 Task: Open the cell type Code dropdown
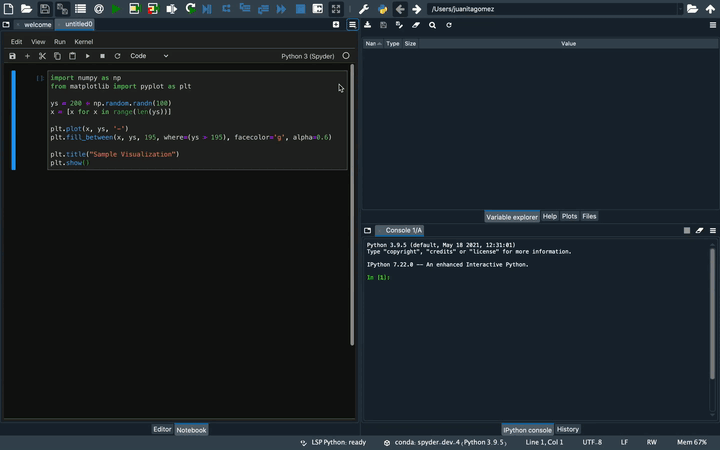[x=148, y=56]
